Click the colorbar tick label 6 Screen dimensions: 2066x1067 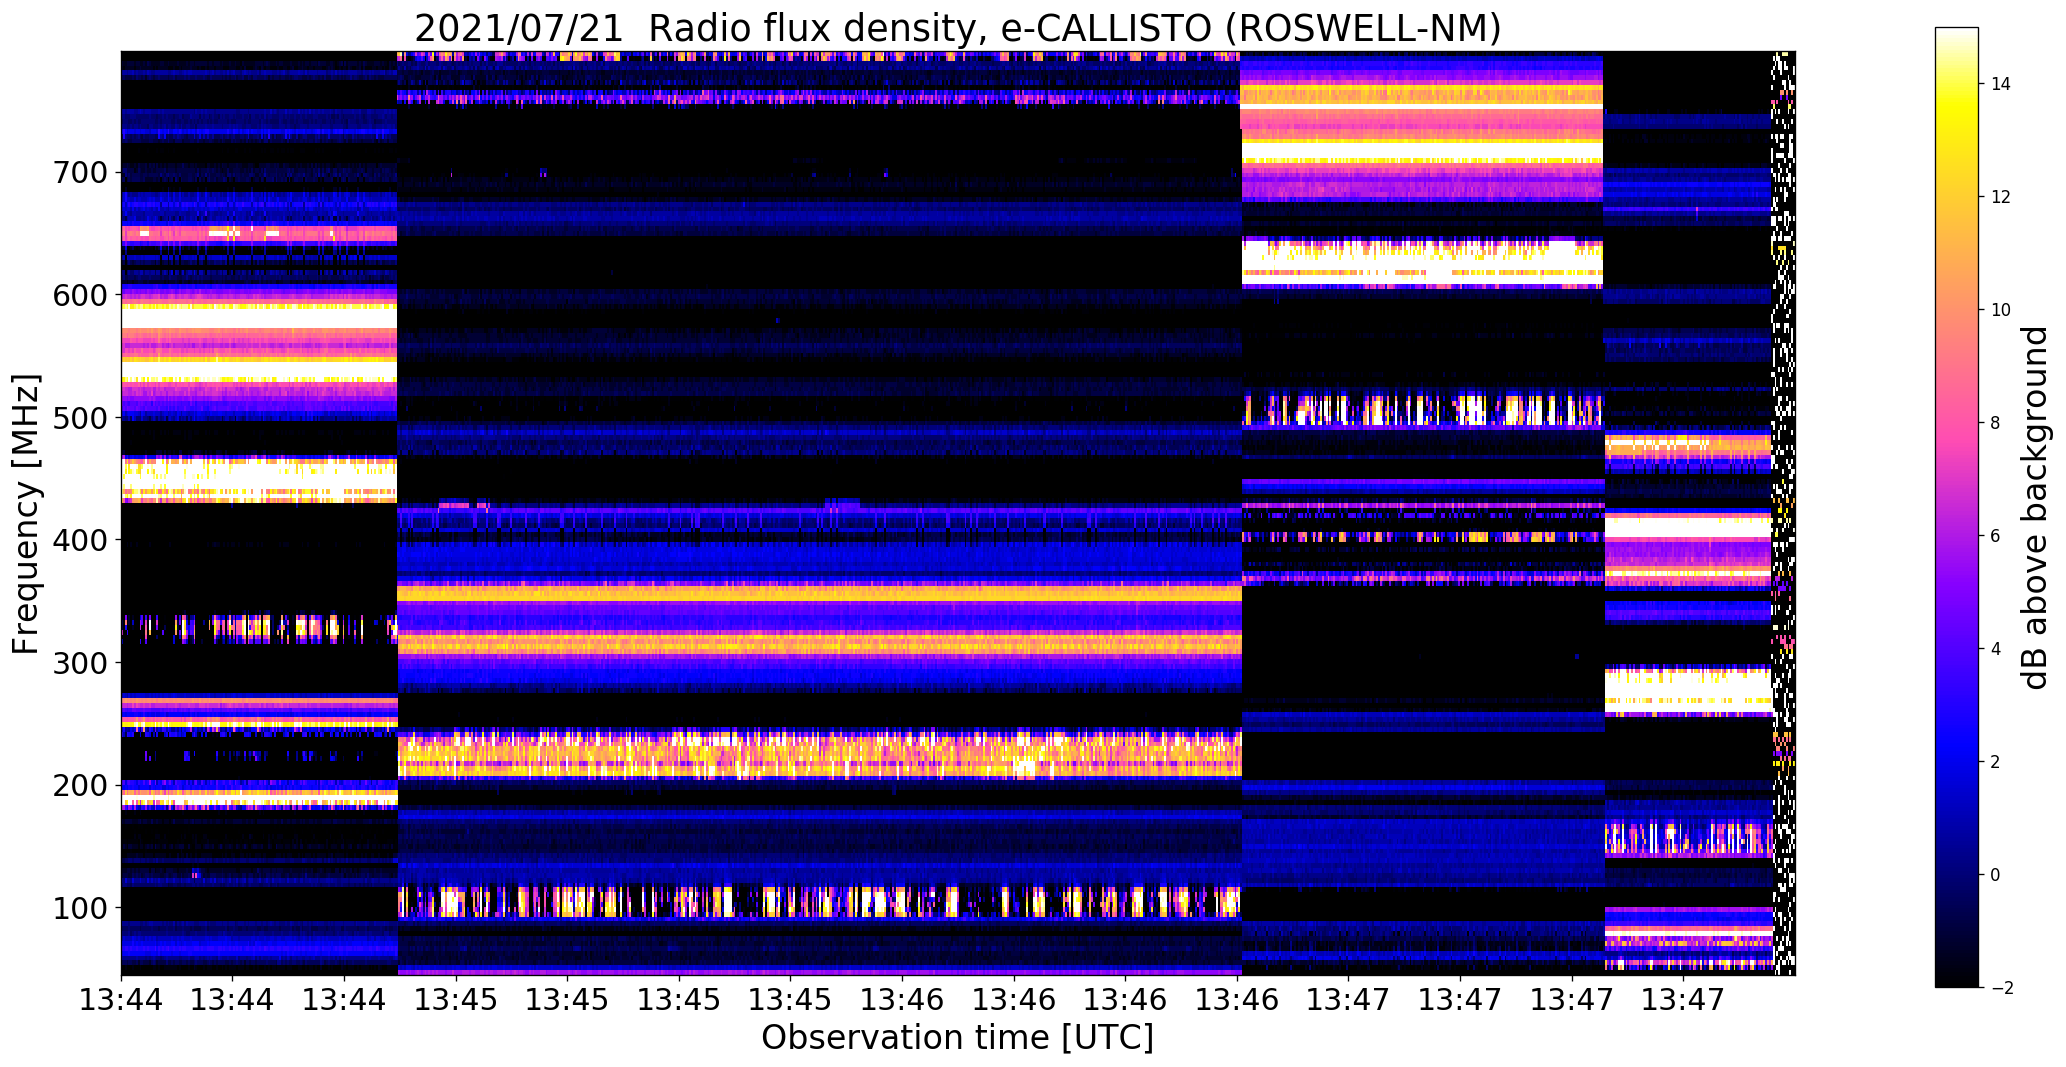pyautogui.click(x=1996, y=536)
